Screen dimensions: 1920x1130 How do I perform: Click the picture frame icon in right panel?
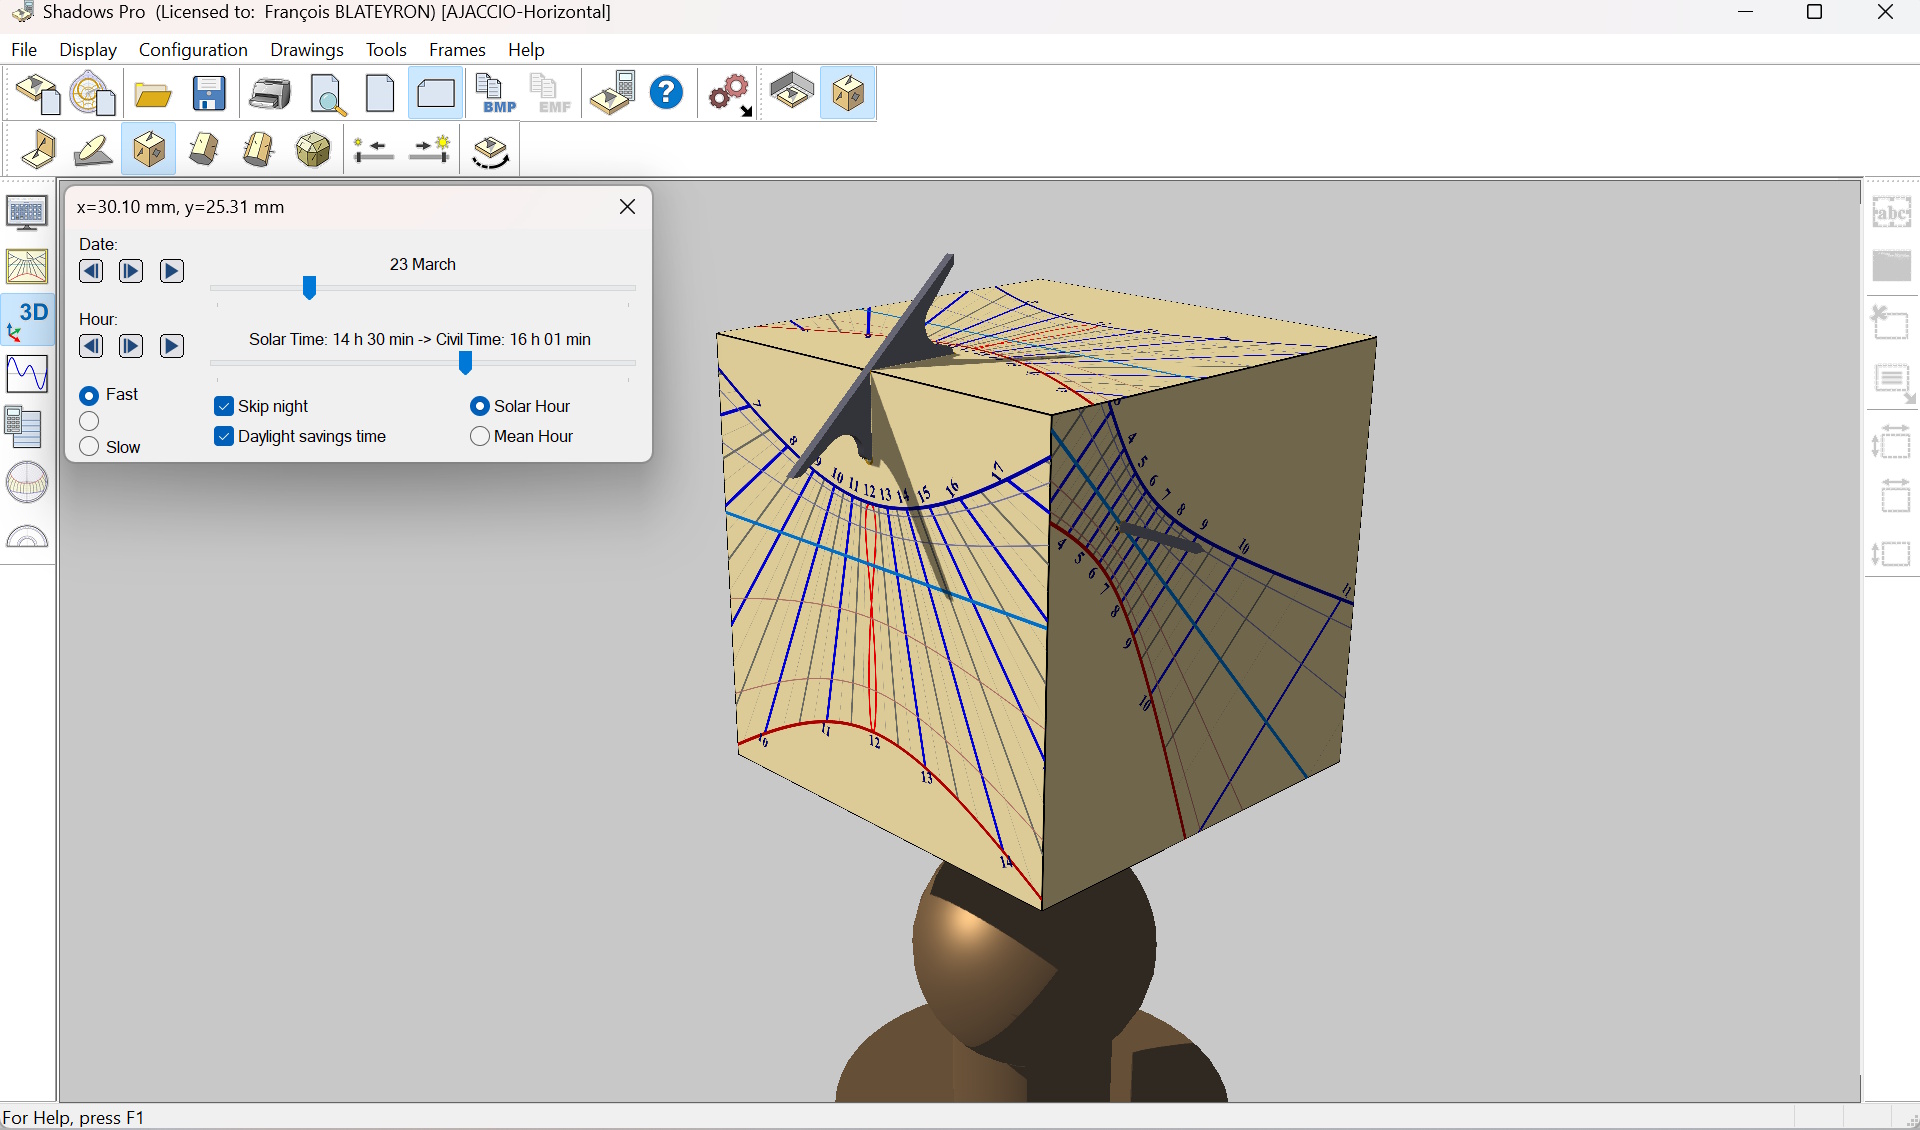[1892, 266]
